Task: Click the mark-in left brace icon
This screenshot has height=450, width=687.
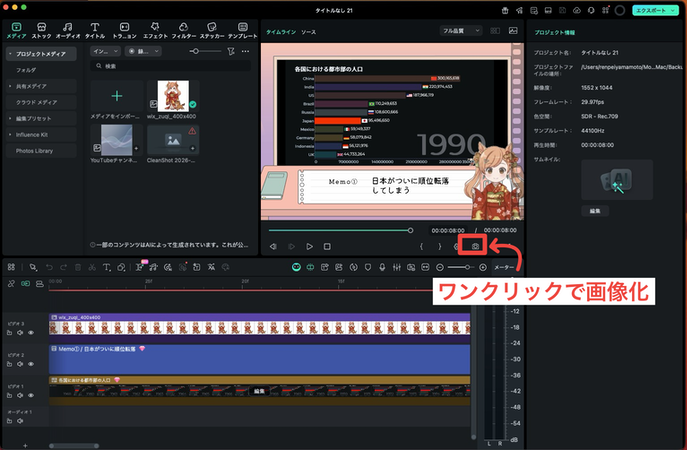Action: pyautogui.click(x=421, y=247)
